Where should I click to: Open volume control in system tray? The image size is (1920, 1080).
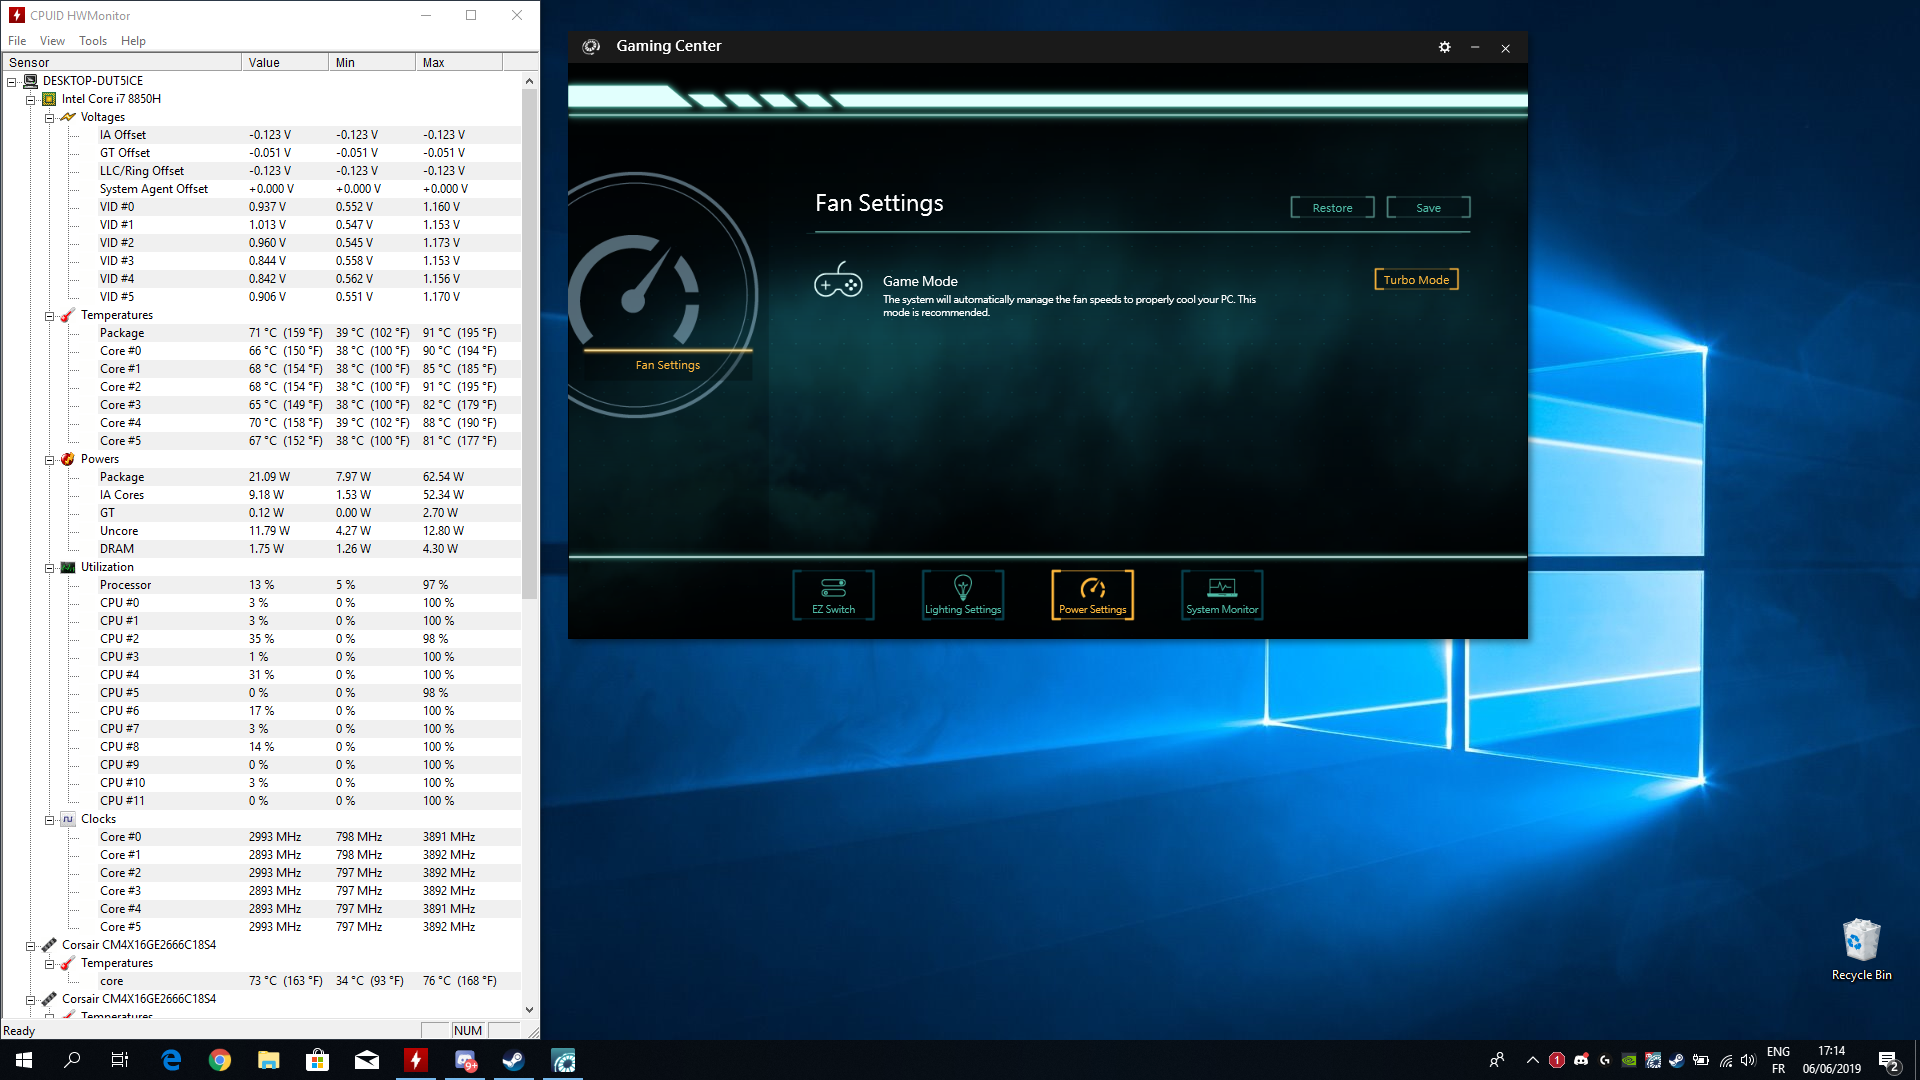tap(1748, 1060)
